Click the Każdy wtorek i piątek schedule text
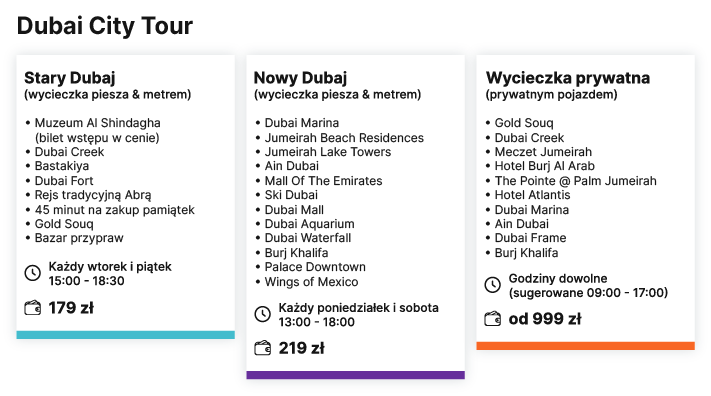711x396 pixels. click(x=110, y=266)
